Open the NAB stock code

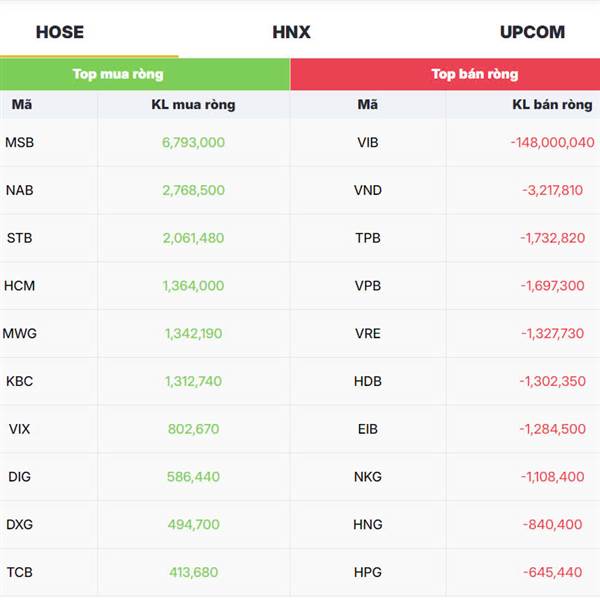(20, 190)
